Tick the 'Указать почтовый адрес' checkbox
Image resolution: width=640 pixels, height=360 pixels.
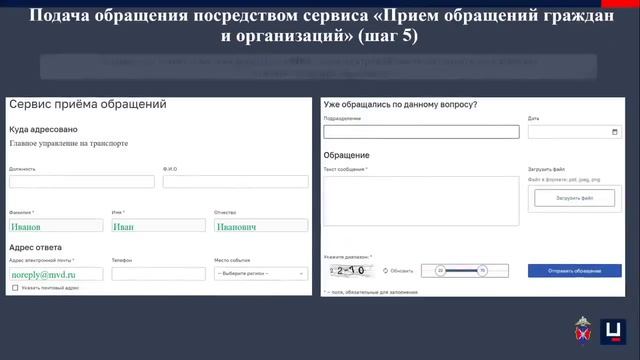pyautogui.click(x=15, y=288)
